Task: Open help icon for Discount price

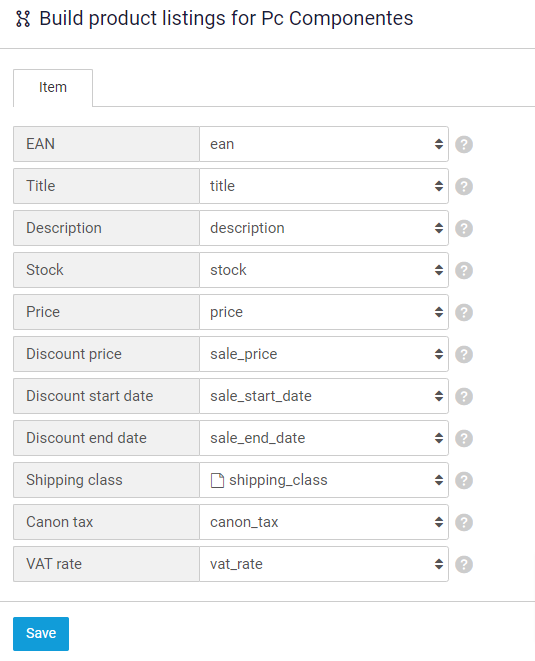Action: [464, 355]
